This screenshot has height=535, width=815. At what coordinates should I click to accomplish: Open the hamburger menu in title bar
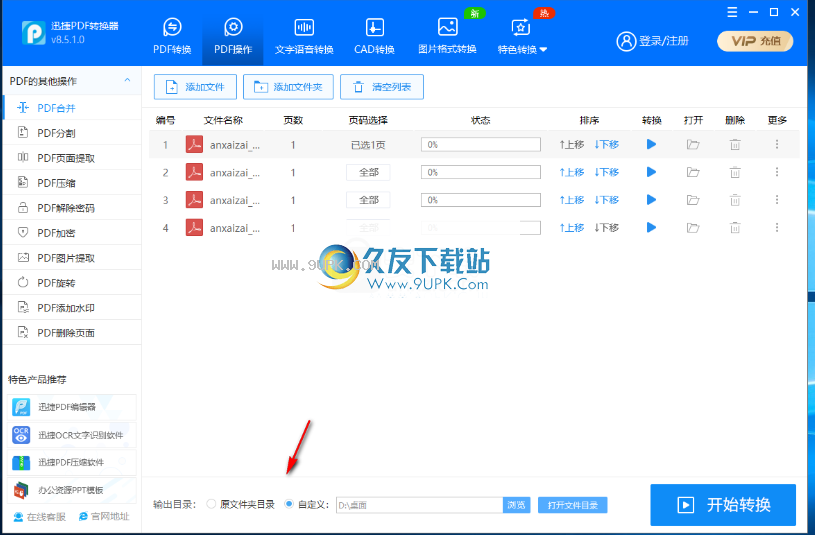pos(732,12)
